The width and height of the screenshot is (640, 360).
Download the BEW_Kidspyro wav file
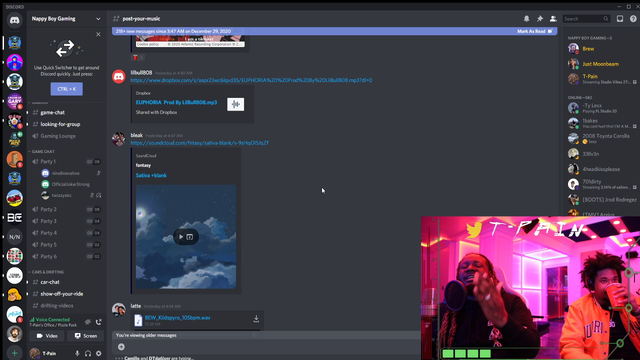coord(256,318)
